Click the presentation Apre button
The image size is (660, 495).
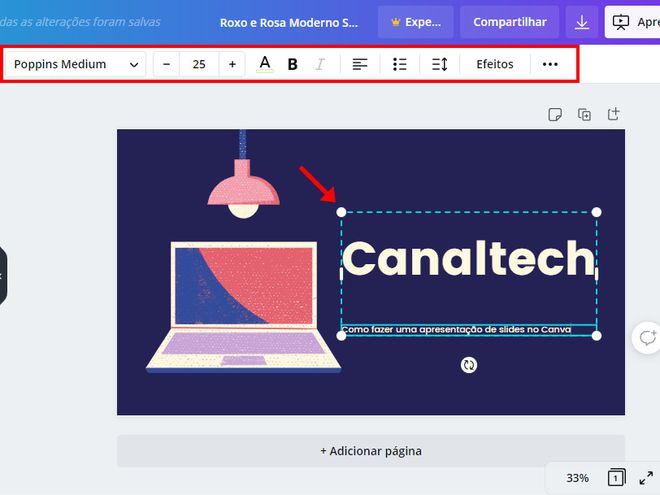pyautogui.click(x=633, y=22)
